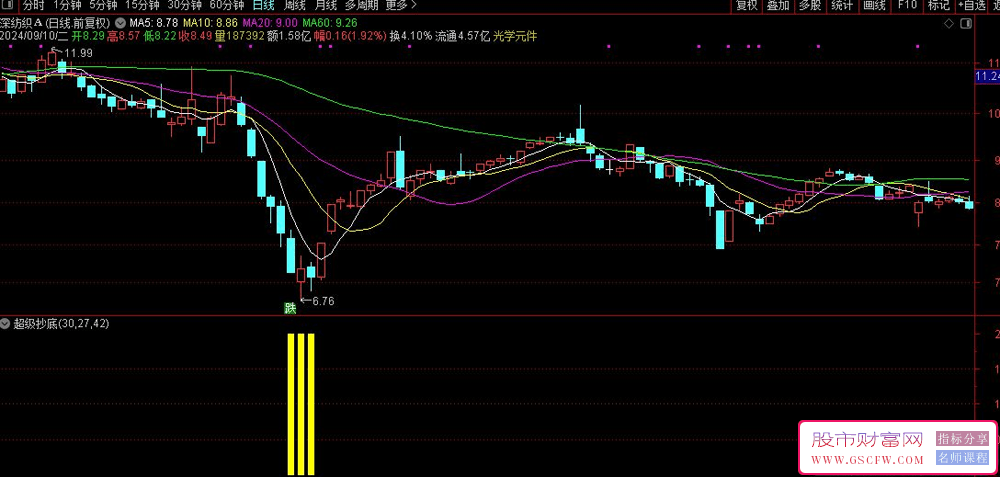The width and height of the screenshot is (1000, 477).
Task: Open the WWW.GSCFW.COM link
Action: pos(867,460)
